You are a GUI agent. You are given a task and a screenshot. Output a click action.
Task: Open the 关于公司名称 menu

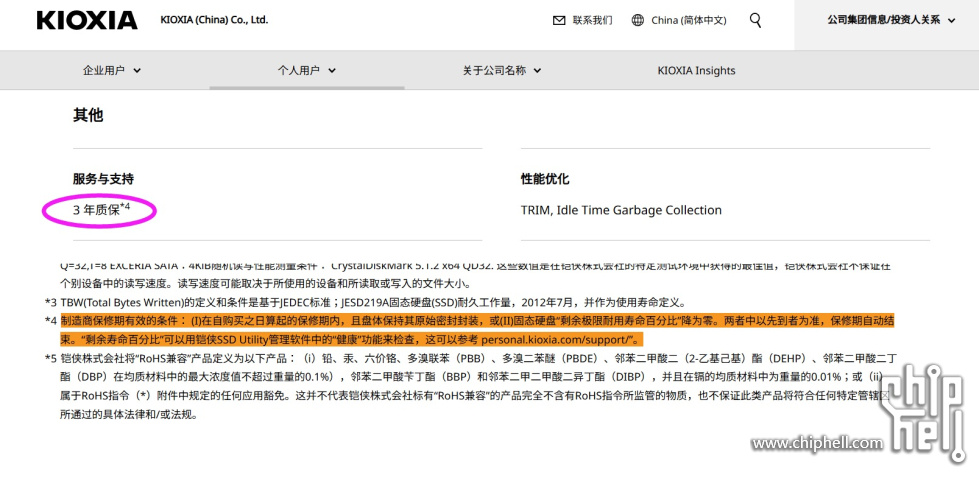click(x=501, y=71)
